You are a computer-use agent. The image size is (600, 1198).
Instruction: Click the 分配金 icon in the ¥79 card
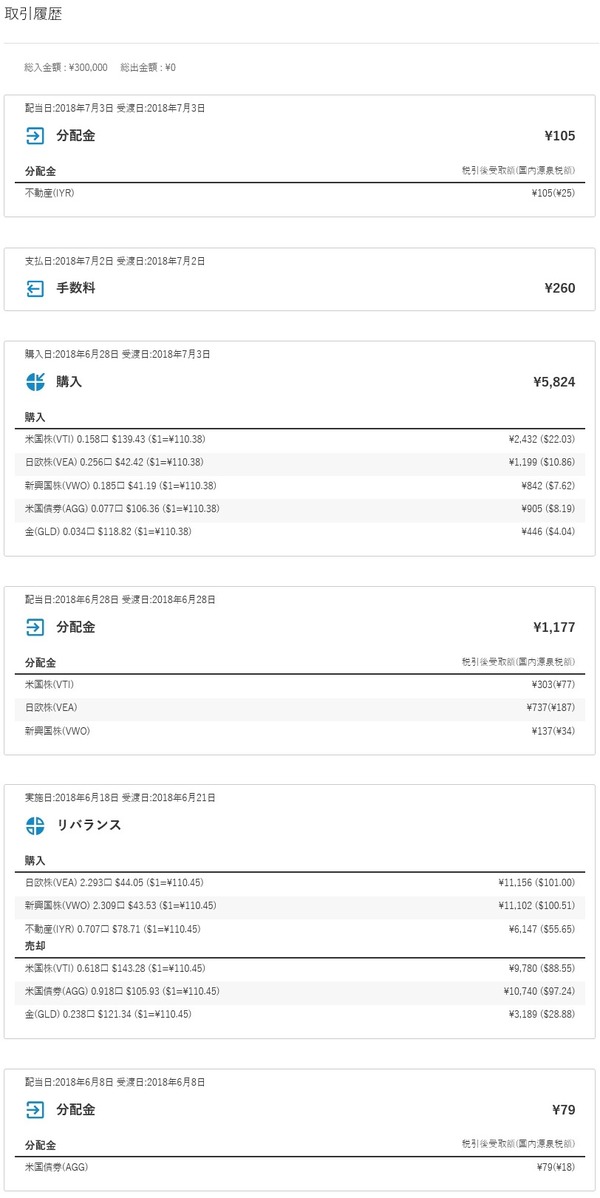[x=35, y=1109]
